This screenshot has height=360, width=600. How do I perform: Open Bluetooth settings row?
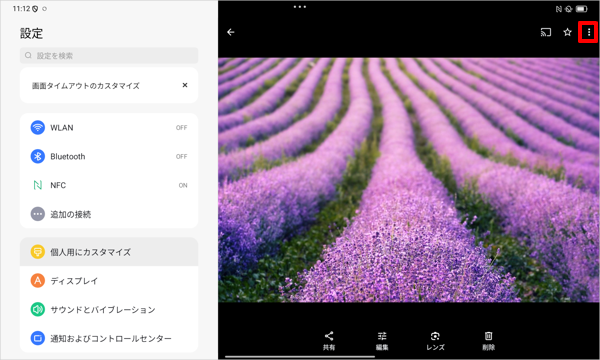(109, 156)
